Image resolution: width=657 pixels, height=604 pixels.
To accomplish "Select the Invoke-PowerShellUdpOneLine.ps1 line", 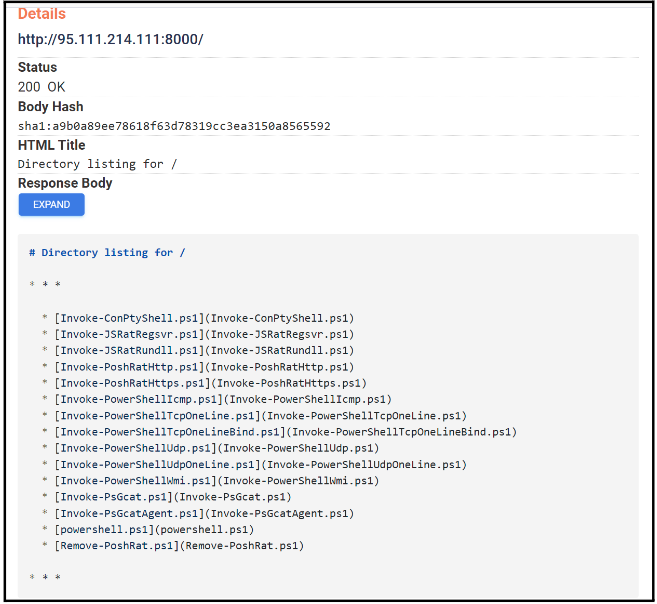I will pyautogui.click(x=254, y=465).
